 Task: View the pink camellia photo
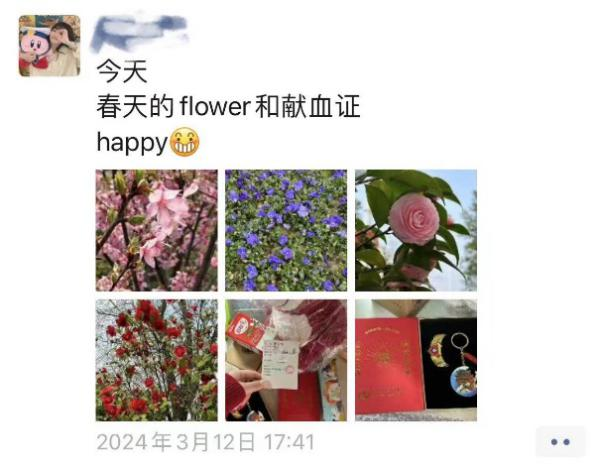click(x=416, y=230)
